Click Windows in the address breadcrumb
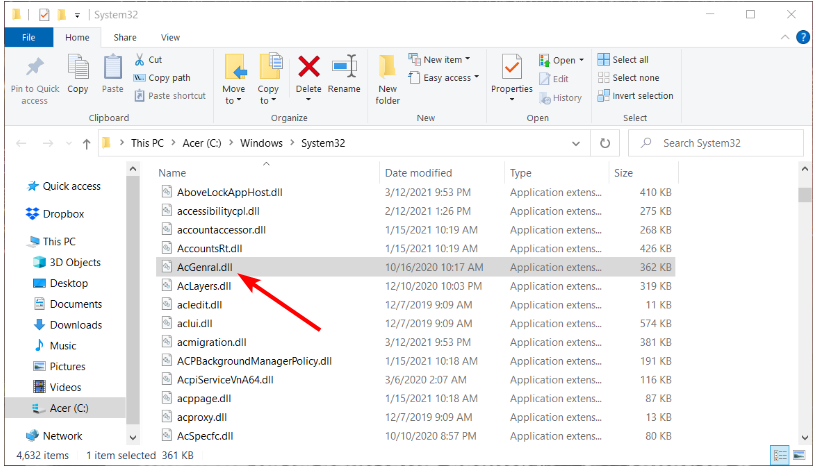 (x=261, y=143)
